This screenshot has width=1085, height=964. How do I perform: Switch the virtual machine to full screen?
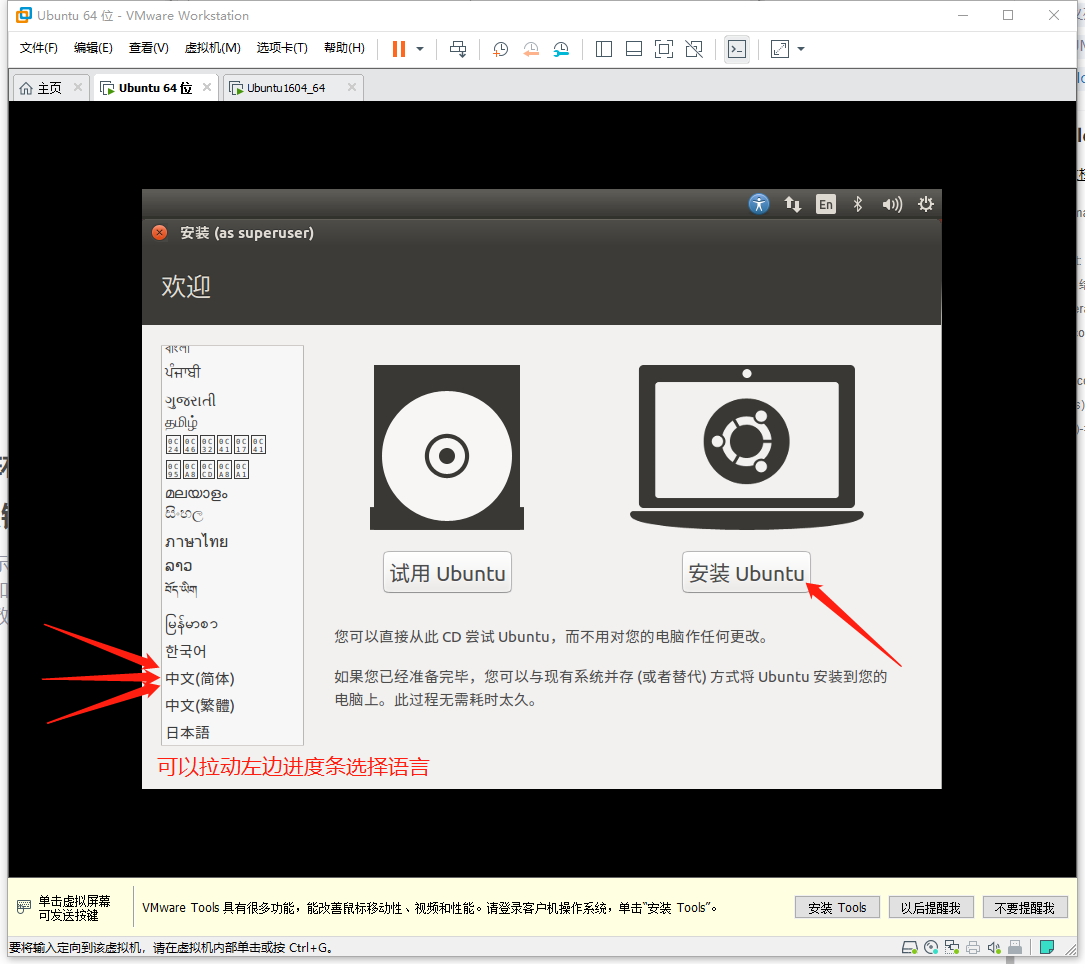663,48
